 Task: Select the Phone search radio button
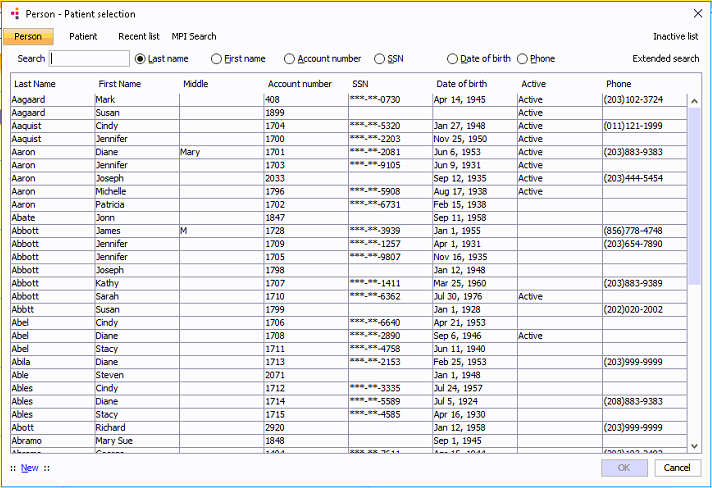[x=522, y=59]
